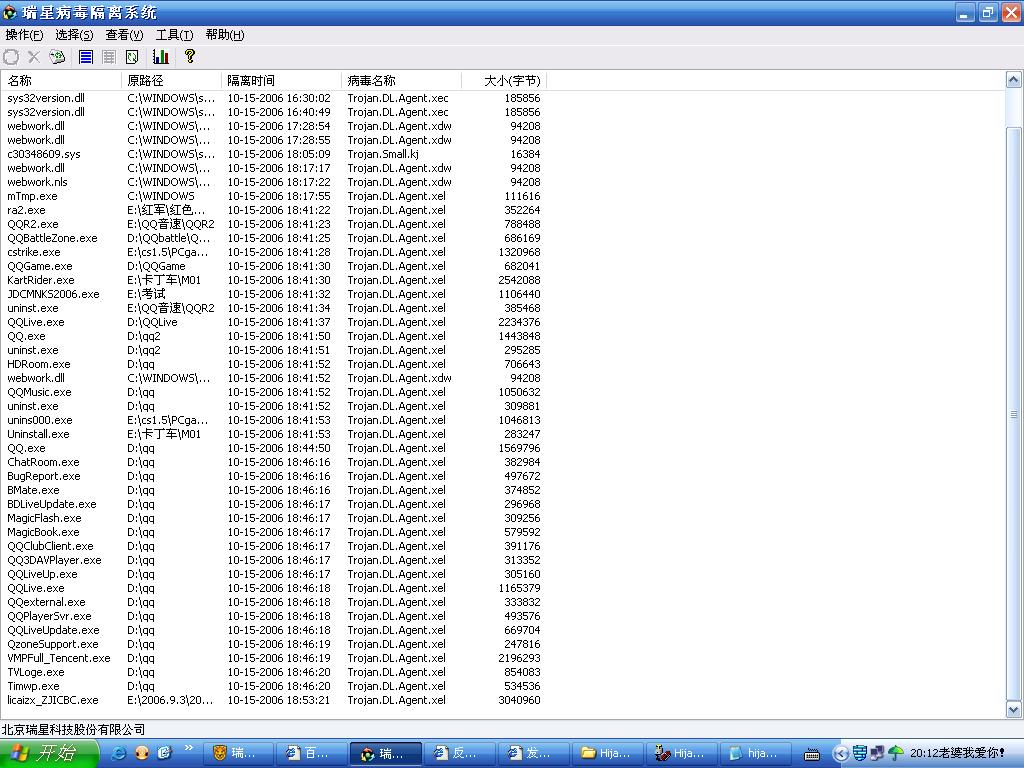Image resolution: width=1024 pixels, height=768 pixels.
Task: Select QQBattleZone.exe in the list
Action: coord(274,238)
